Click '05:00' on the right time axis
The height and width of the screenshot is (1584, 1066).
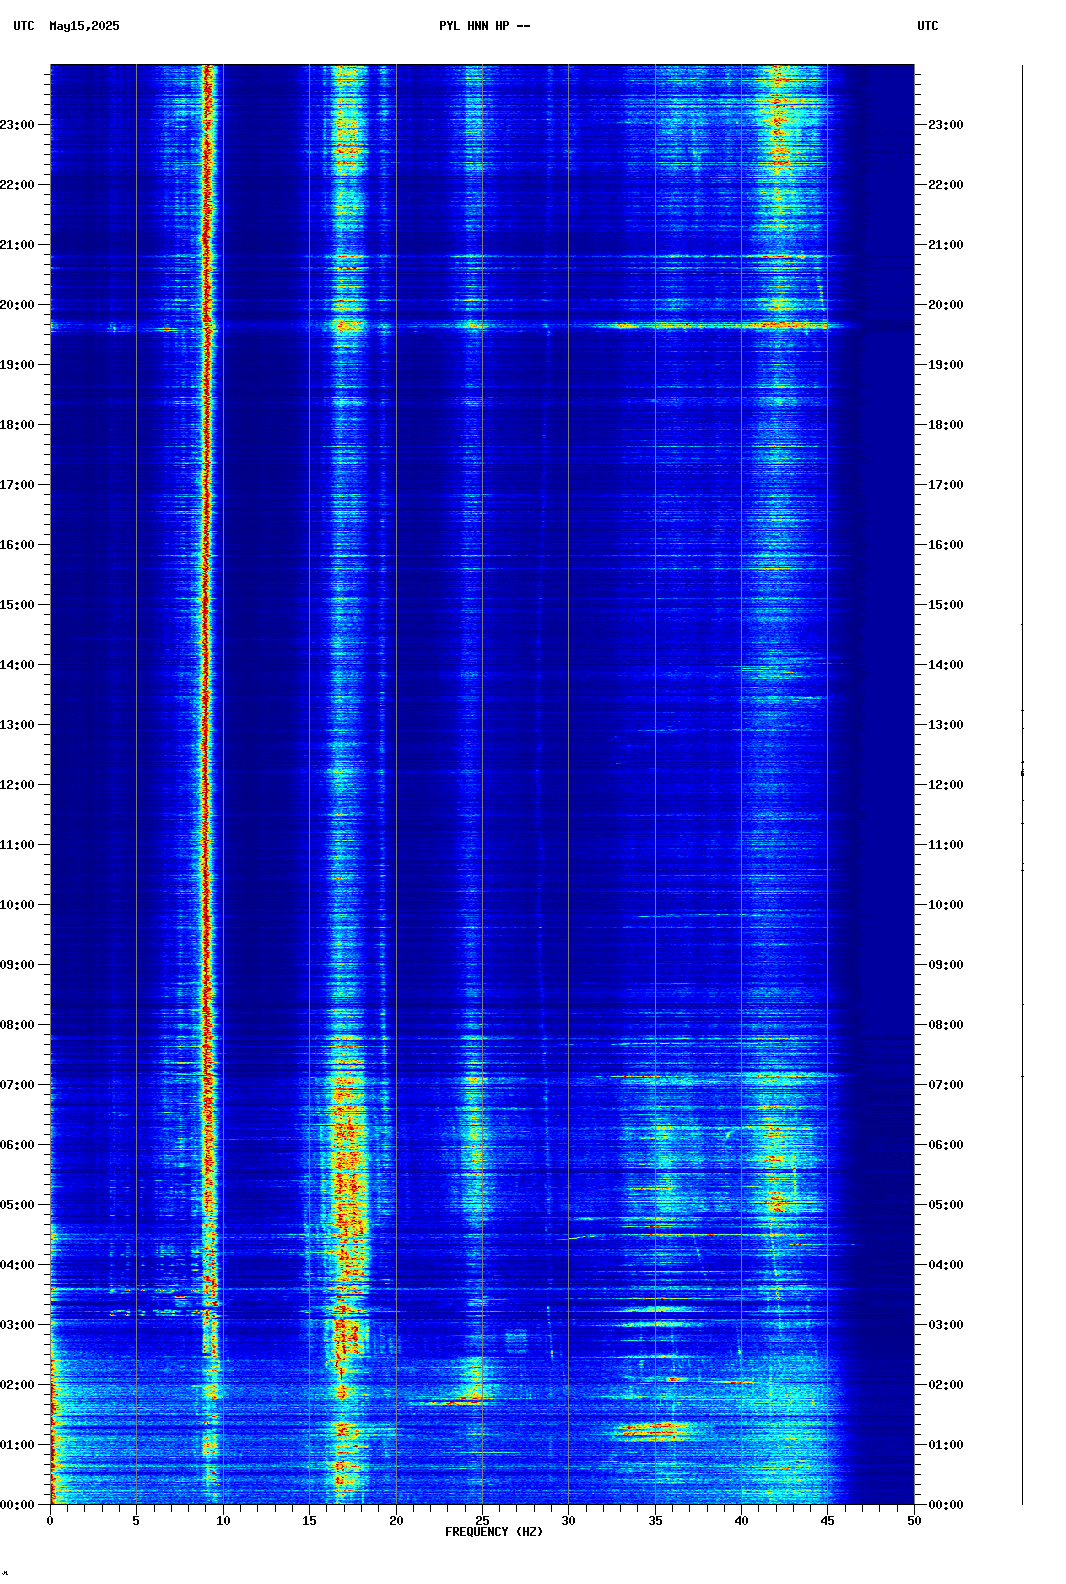(x=946, y=1205)
